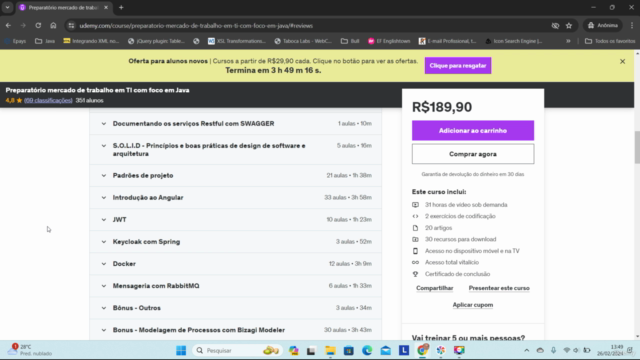
Task: Open the 69 classificações ratings link
Action: pos(48,100)
